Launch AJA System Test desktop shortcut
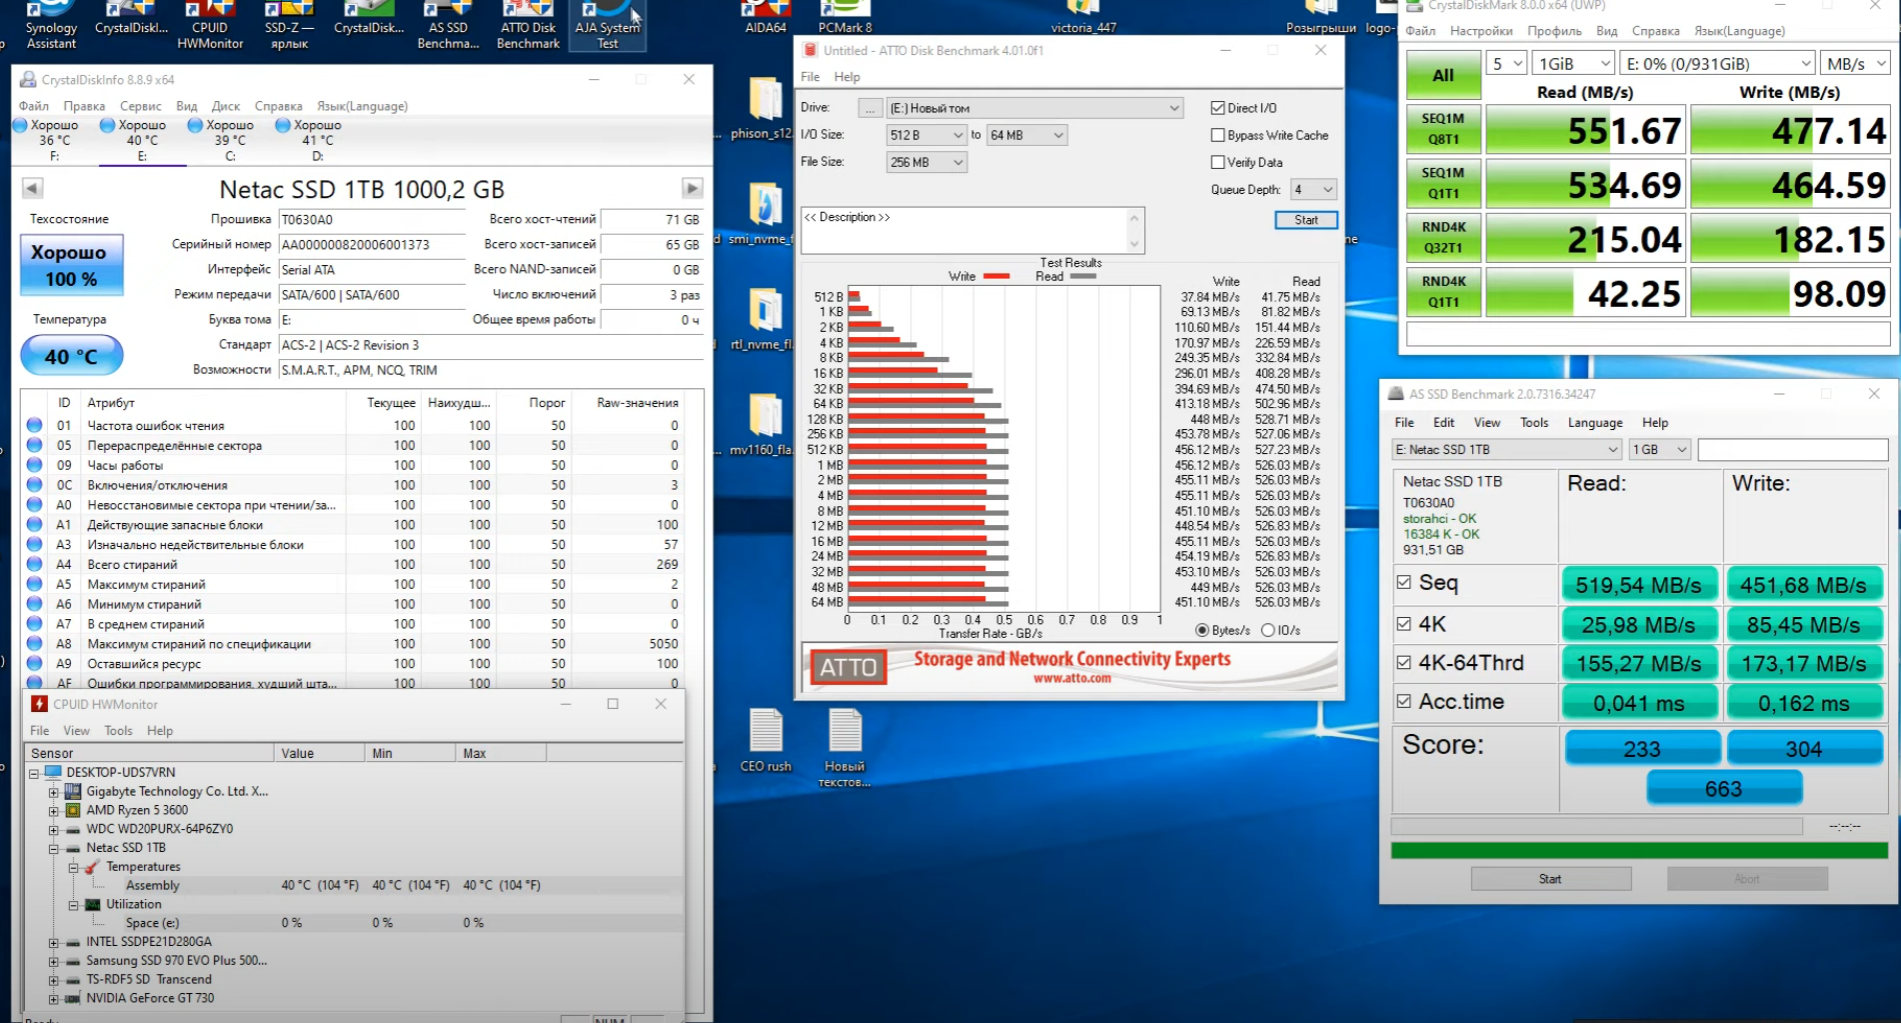The height and width of the screenshot is (1023, 1901). (x=607, y=26)
